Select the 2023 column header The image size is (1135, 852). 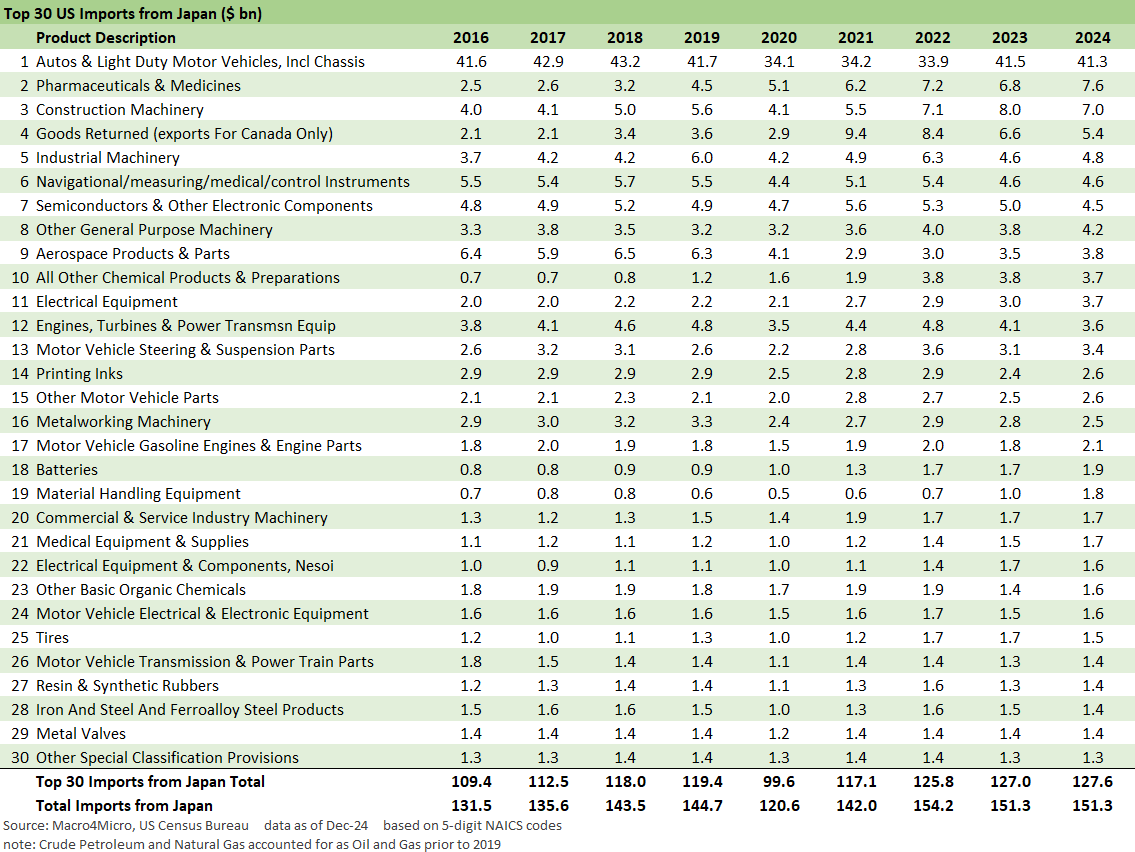pyautogui.click(x=1010, y=38)
